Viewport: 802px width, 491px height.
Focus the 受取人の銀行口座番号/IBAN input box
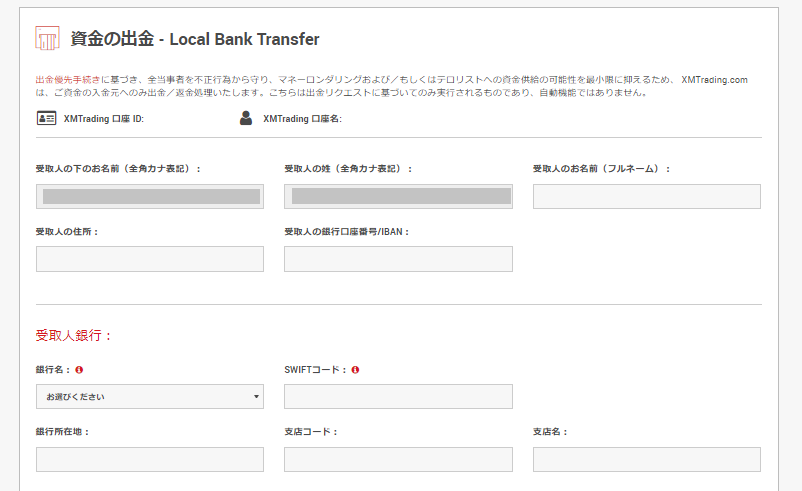point(398,259)
